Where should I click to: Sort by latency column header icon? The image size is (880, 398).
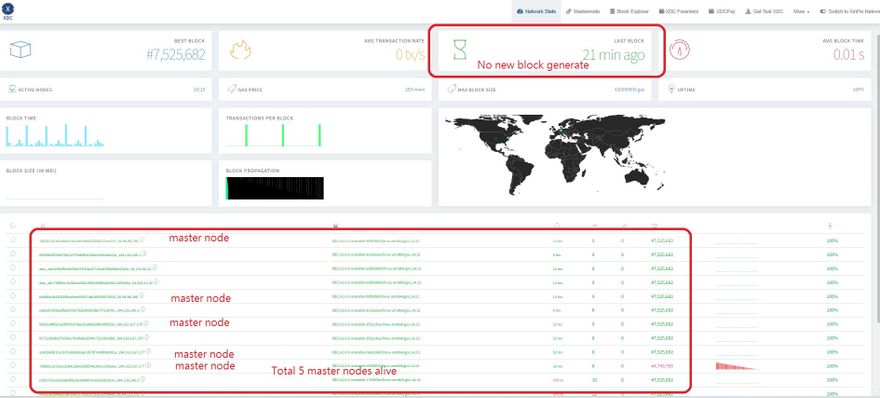556,226
